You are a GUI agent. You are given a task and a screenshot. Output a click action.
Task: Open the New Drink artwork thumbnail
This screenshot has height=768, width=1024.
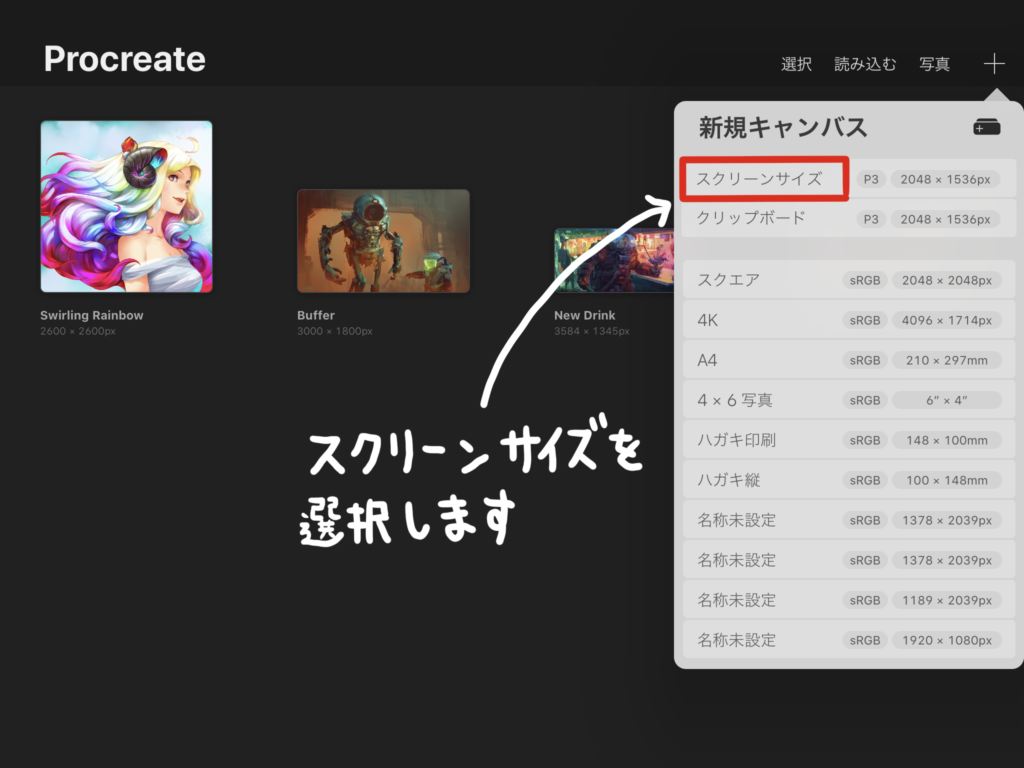(x=614, y=260)
